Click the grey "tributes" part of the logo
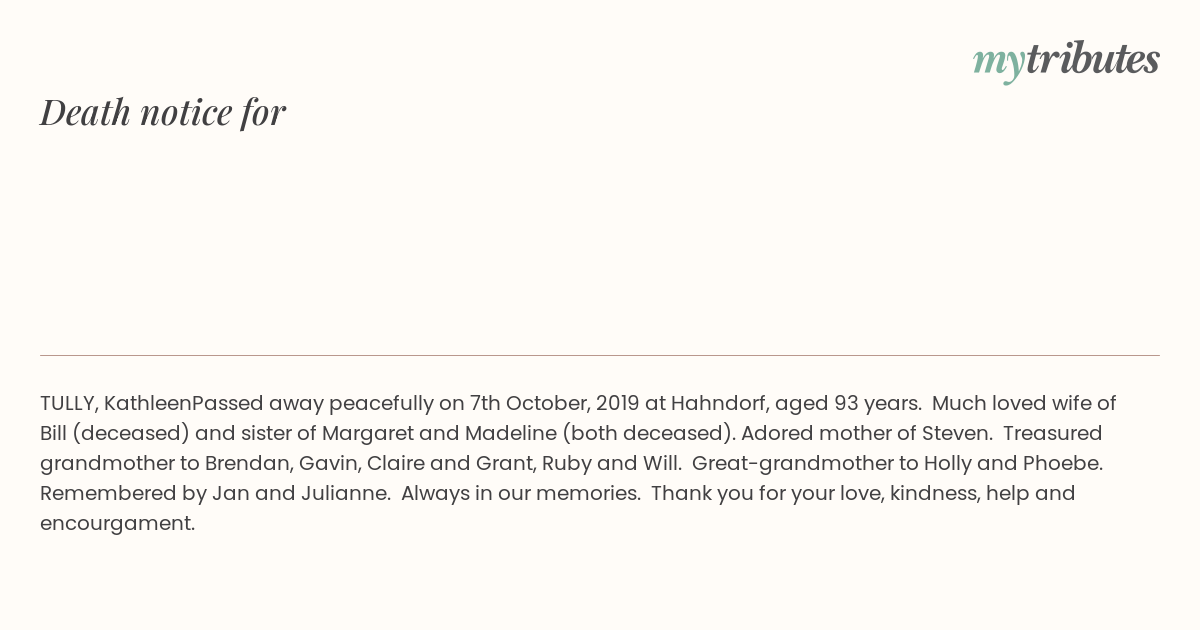The height and width of the screenshot is (630, 1200). point(1093,58)
